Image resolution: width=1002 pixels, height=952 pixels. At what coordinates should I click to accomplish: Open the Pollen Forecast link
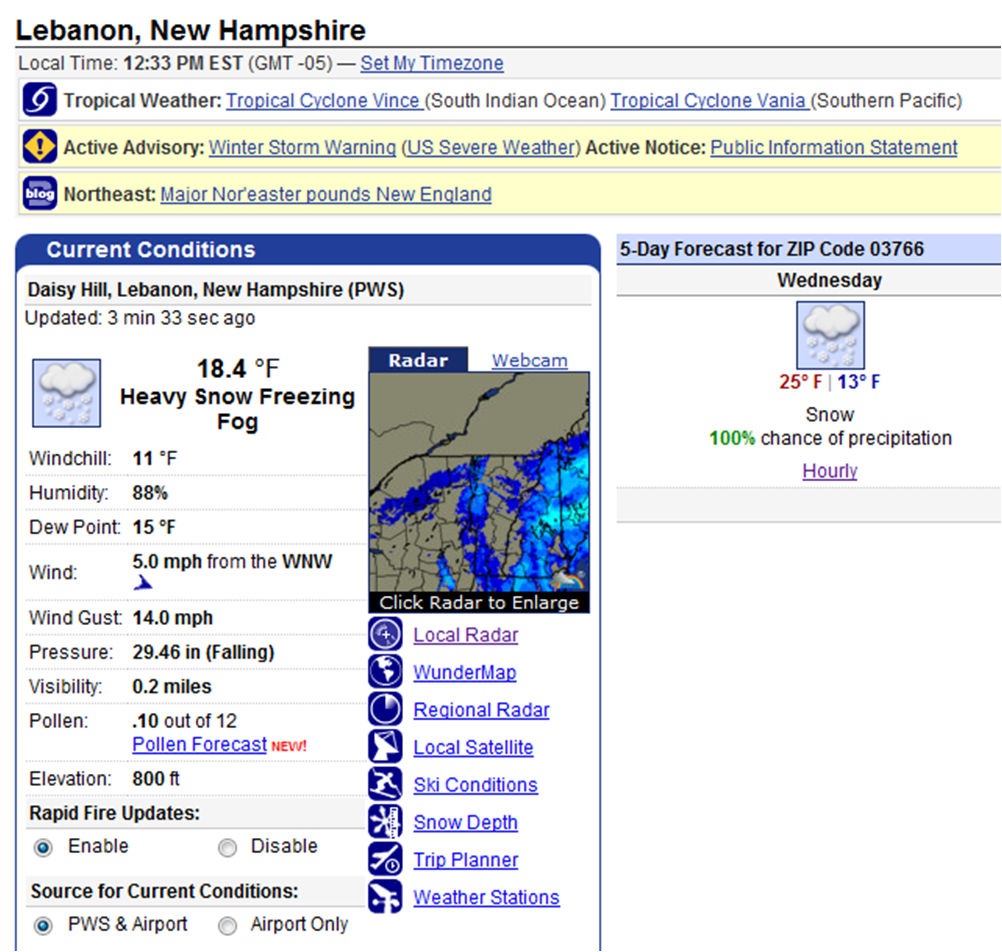[199, 744]
